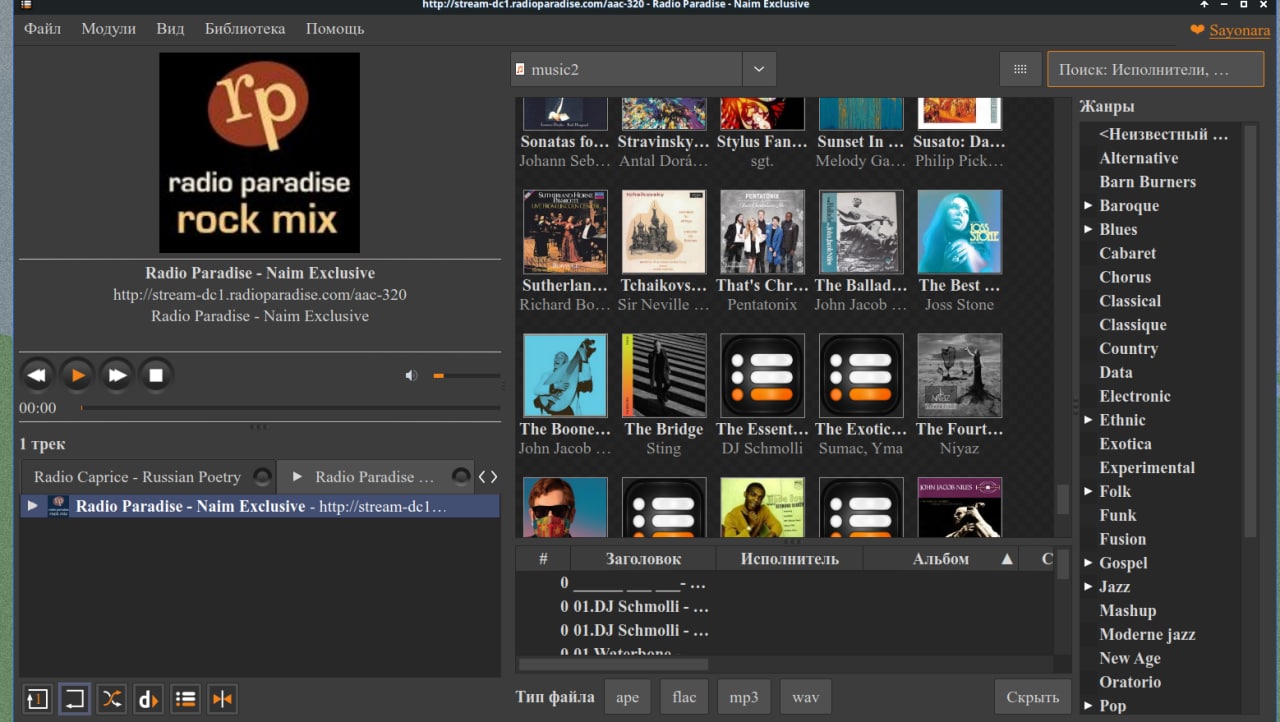Screen dimensions: 1280x722
Task: Toggle the mp3 file type filter
Action: coord(744,697)
